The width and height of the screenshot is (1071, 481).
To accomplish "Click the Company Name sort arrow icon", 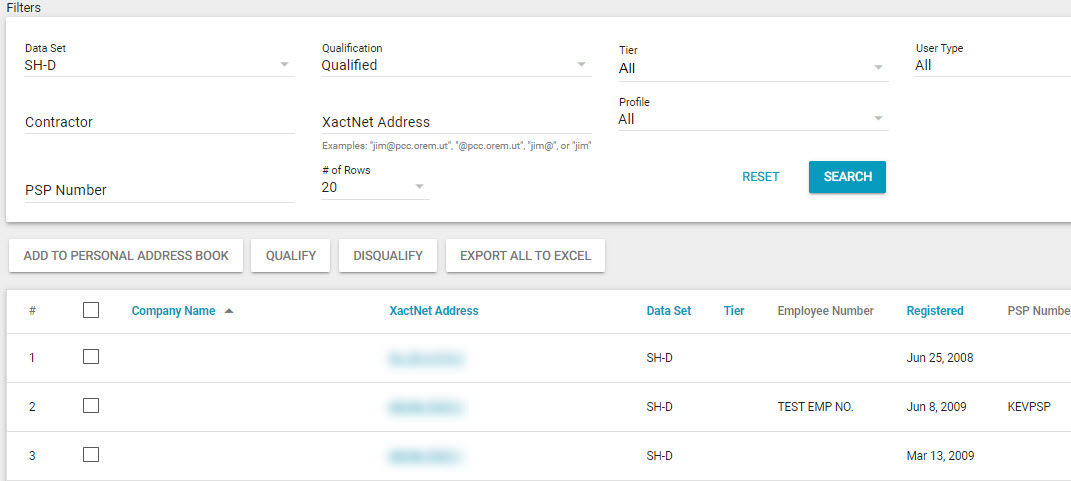I will tap(229, 311).
